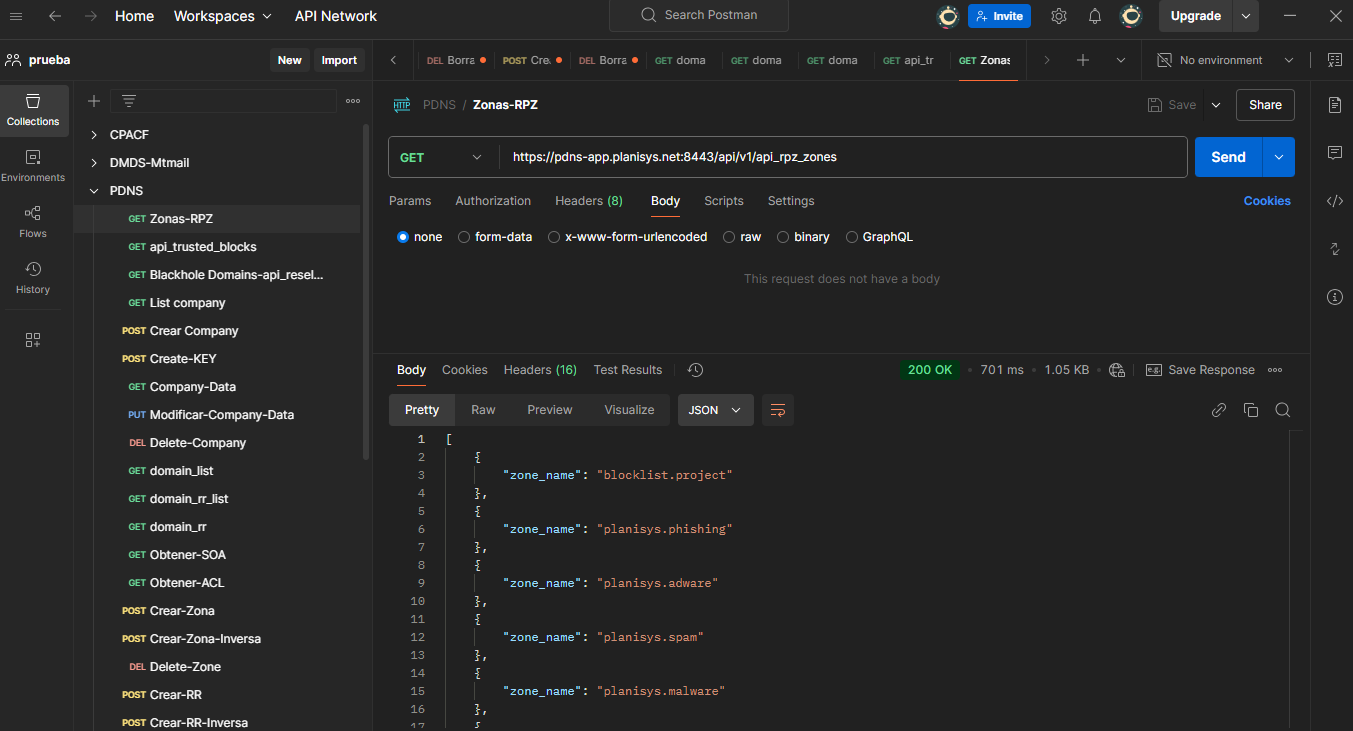
Task: Switch to the Test Results tab
Action: tap(628, 370)
